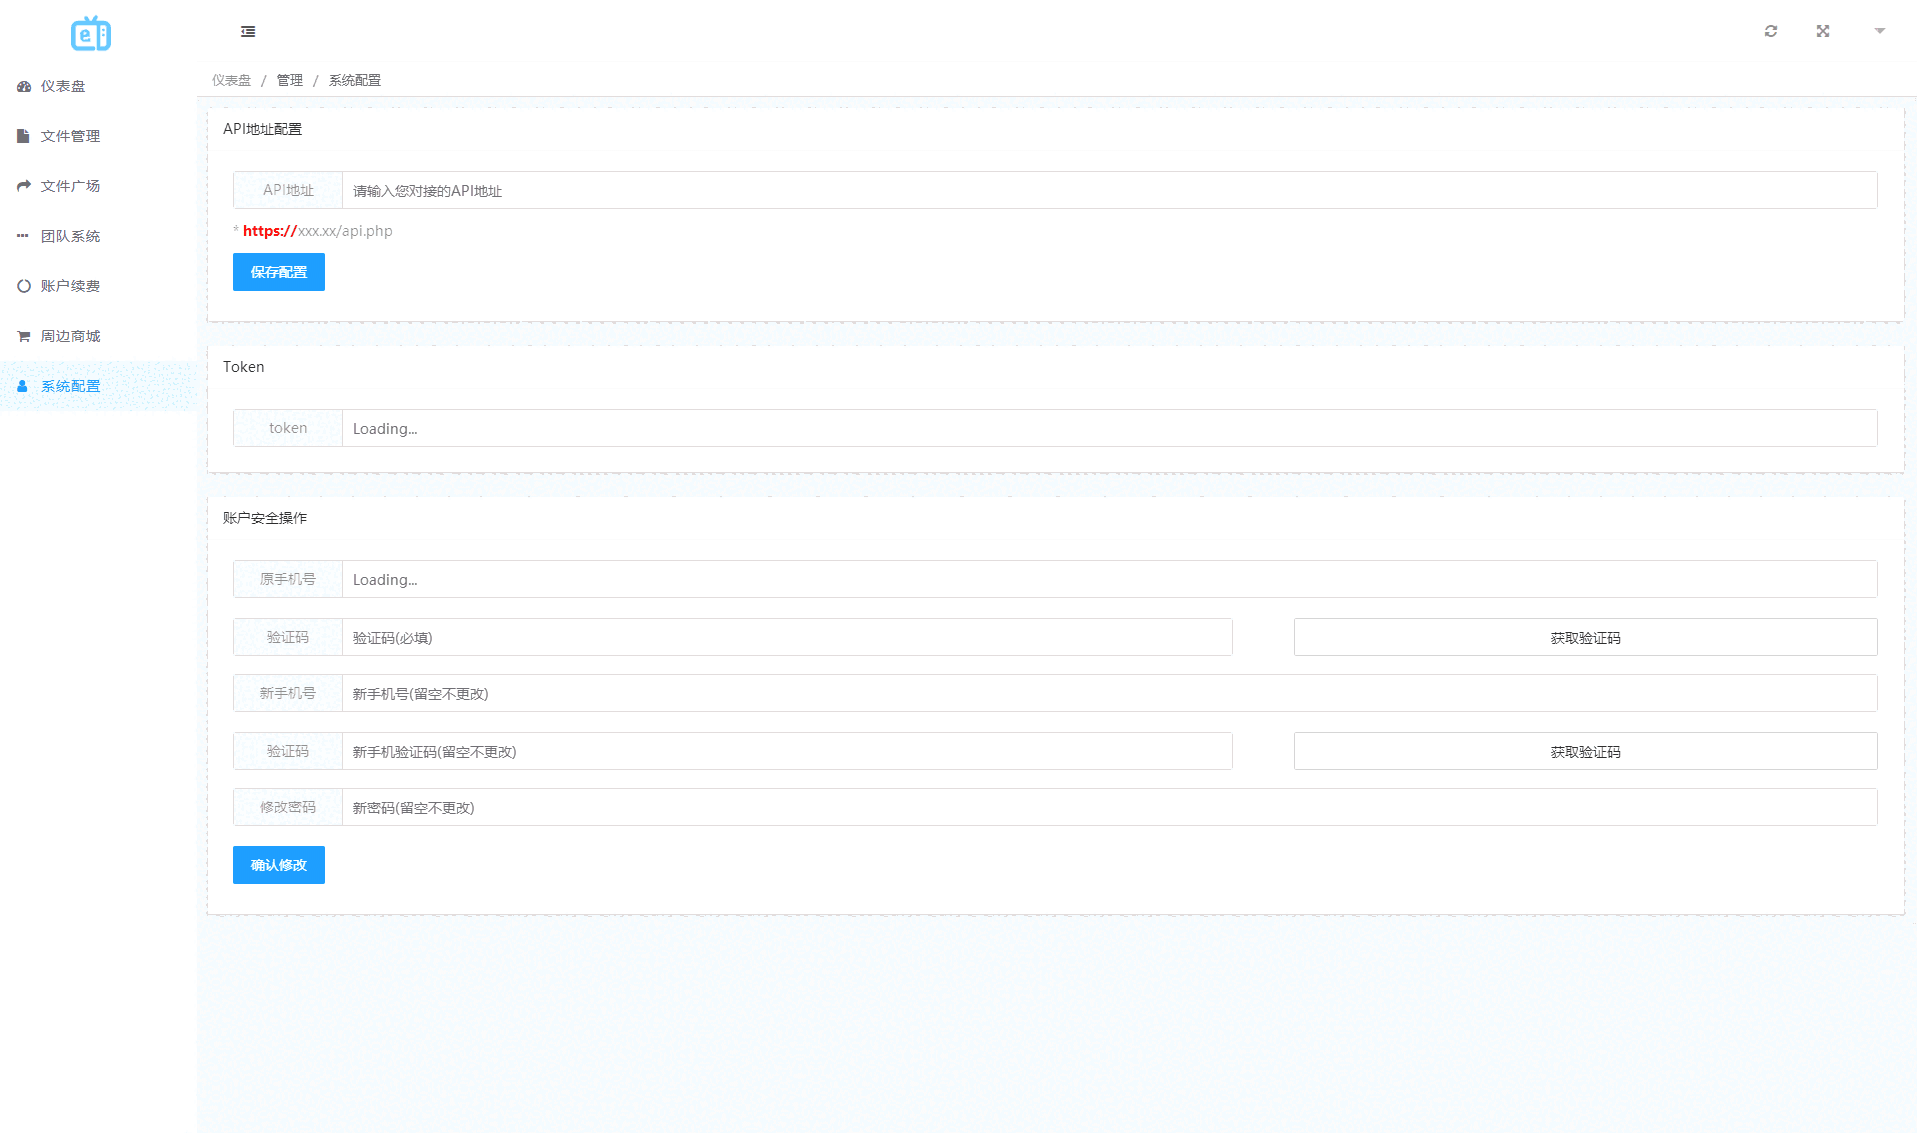Collapse the sidebar menu toggle icon
This screenshot has width=1917, height=1133.
coord(248,32)
